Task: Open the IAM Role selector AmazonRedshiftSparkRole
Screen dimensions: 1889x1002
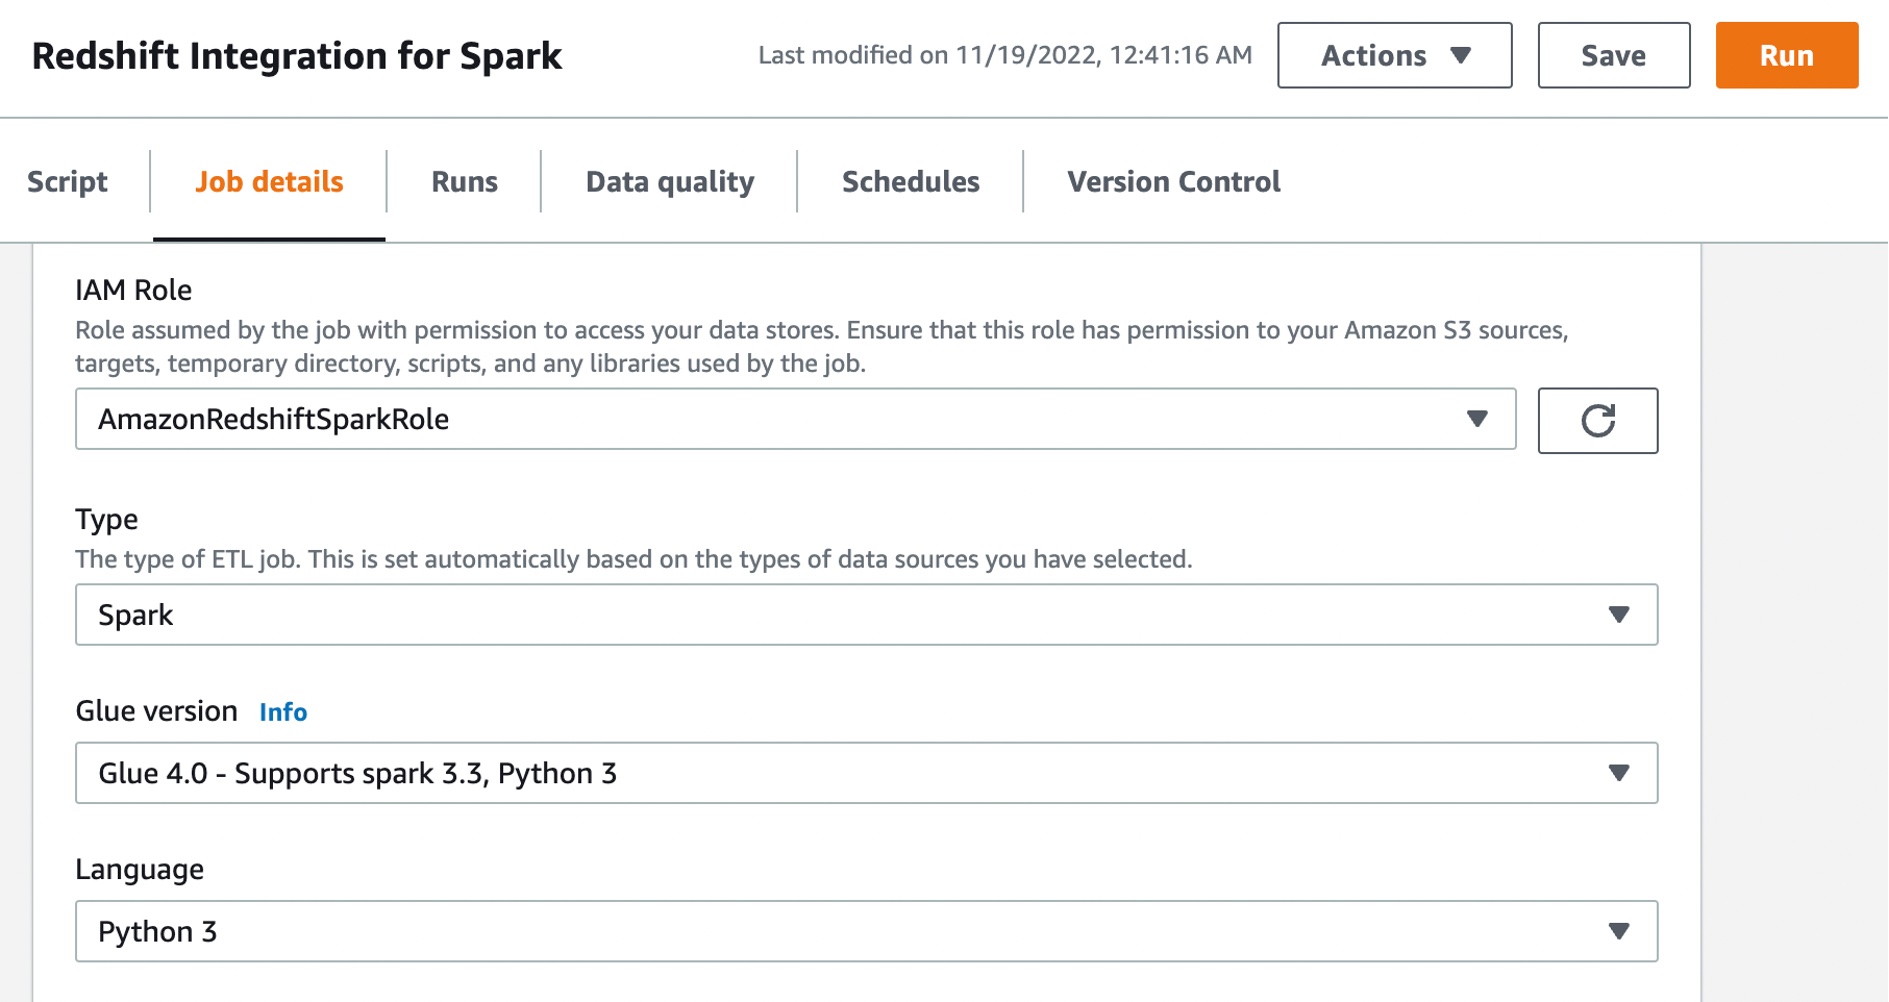Action: (796, 419)
